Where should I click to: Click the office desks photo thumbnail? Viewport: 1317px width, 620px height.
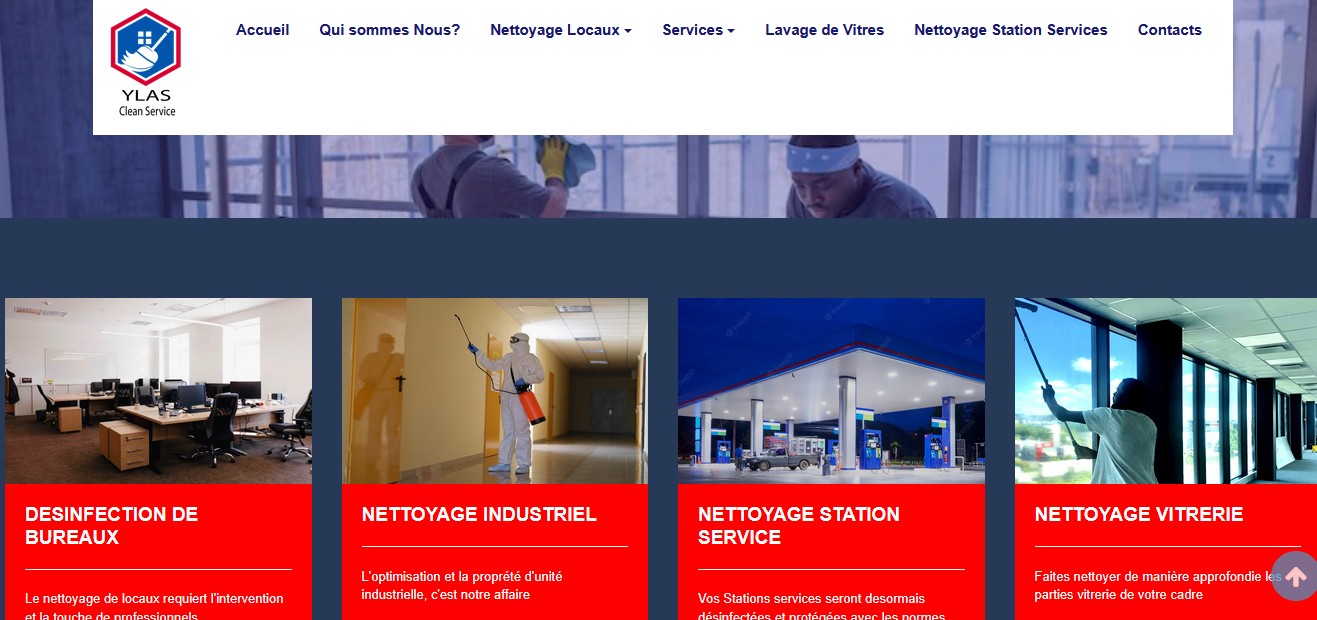pos(158,391)
